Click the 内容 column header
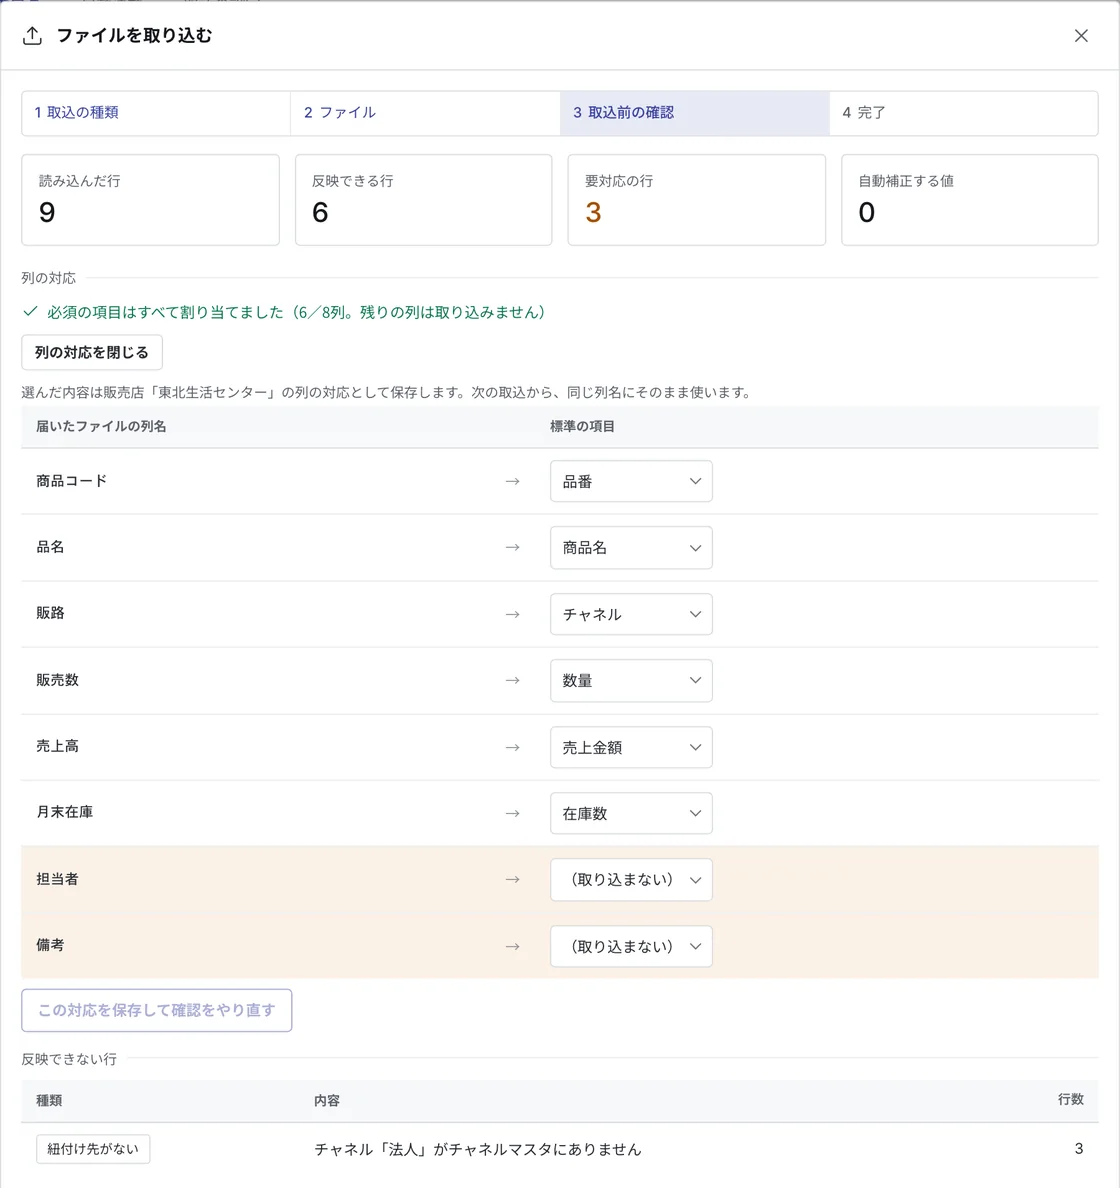 [x=327, y=1100]
